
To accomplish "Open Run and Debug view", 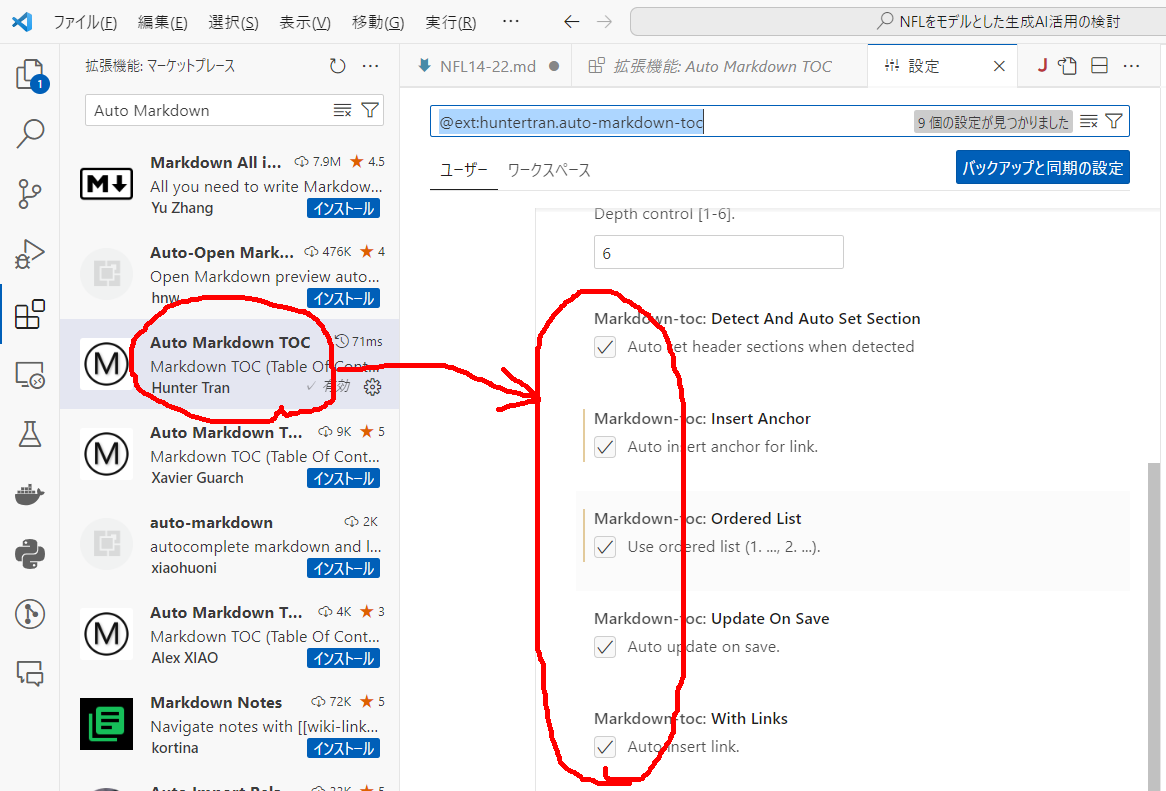I will point(30,254).
